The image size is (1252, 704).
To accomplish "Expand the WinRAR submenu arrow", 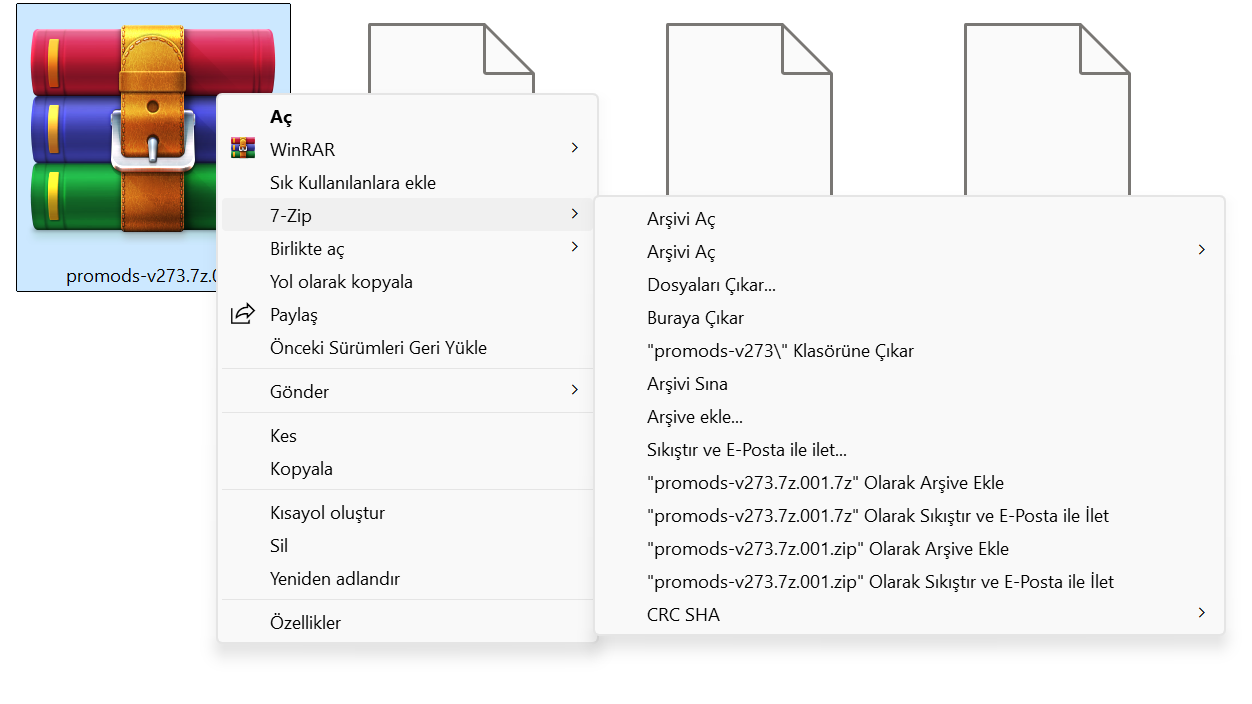I will 574,148.
